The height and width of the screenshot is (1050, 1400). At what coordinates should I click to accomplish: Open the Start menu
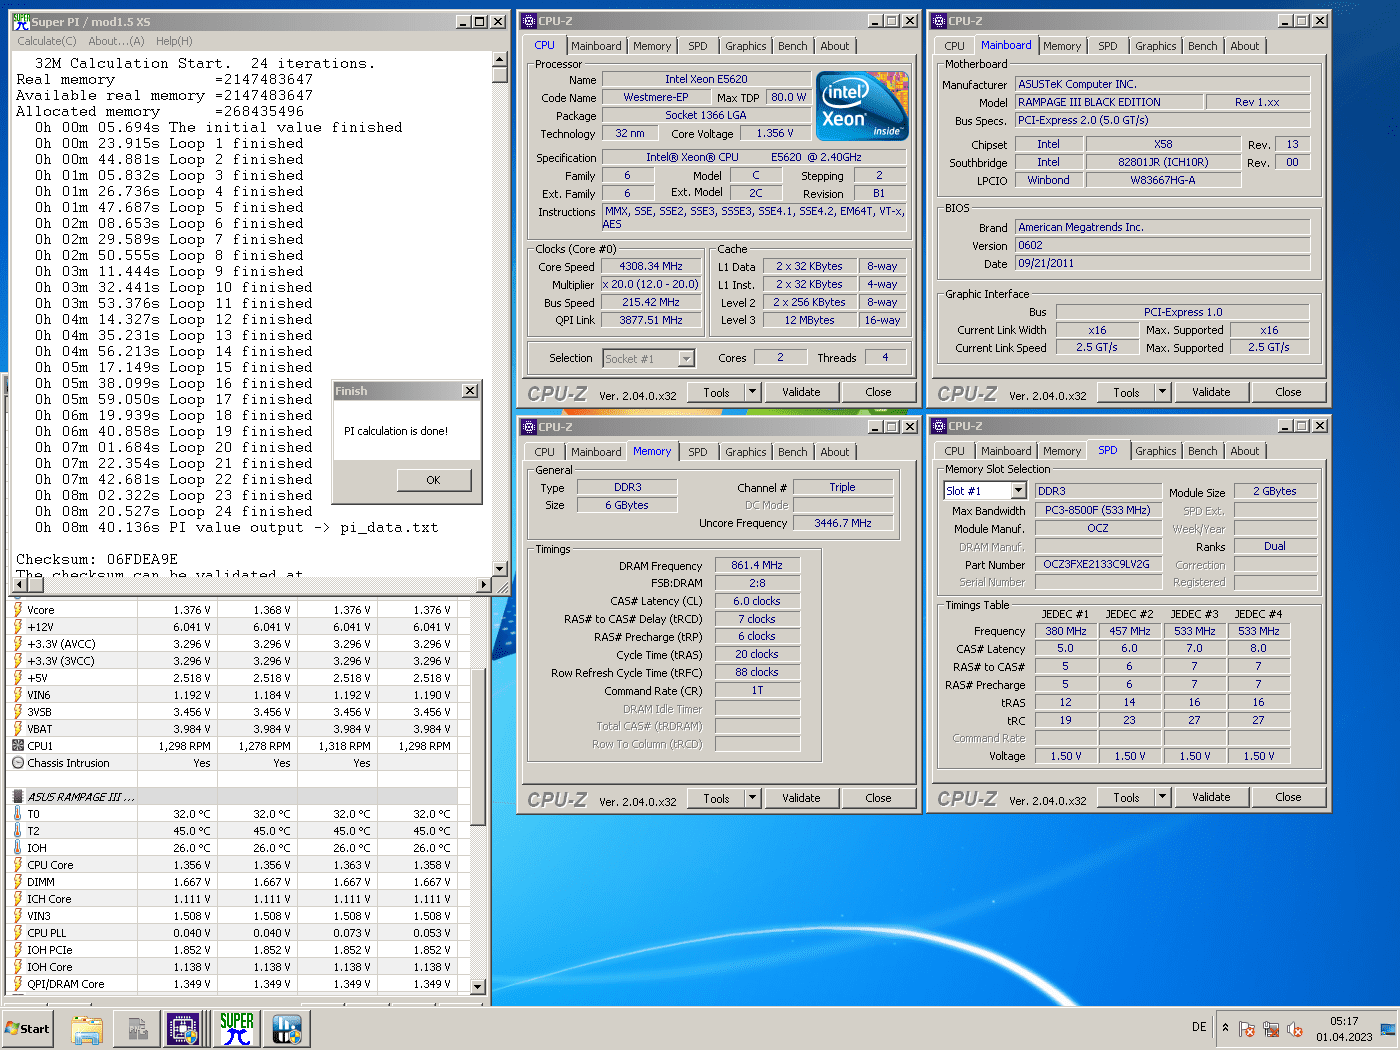27,1029
